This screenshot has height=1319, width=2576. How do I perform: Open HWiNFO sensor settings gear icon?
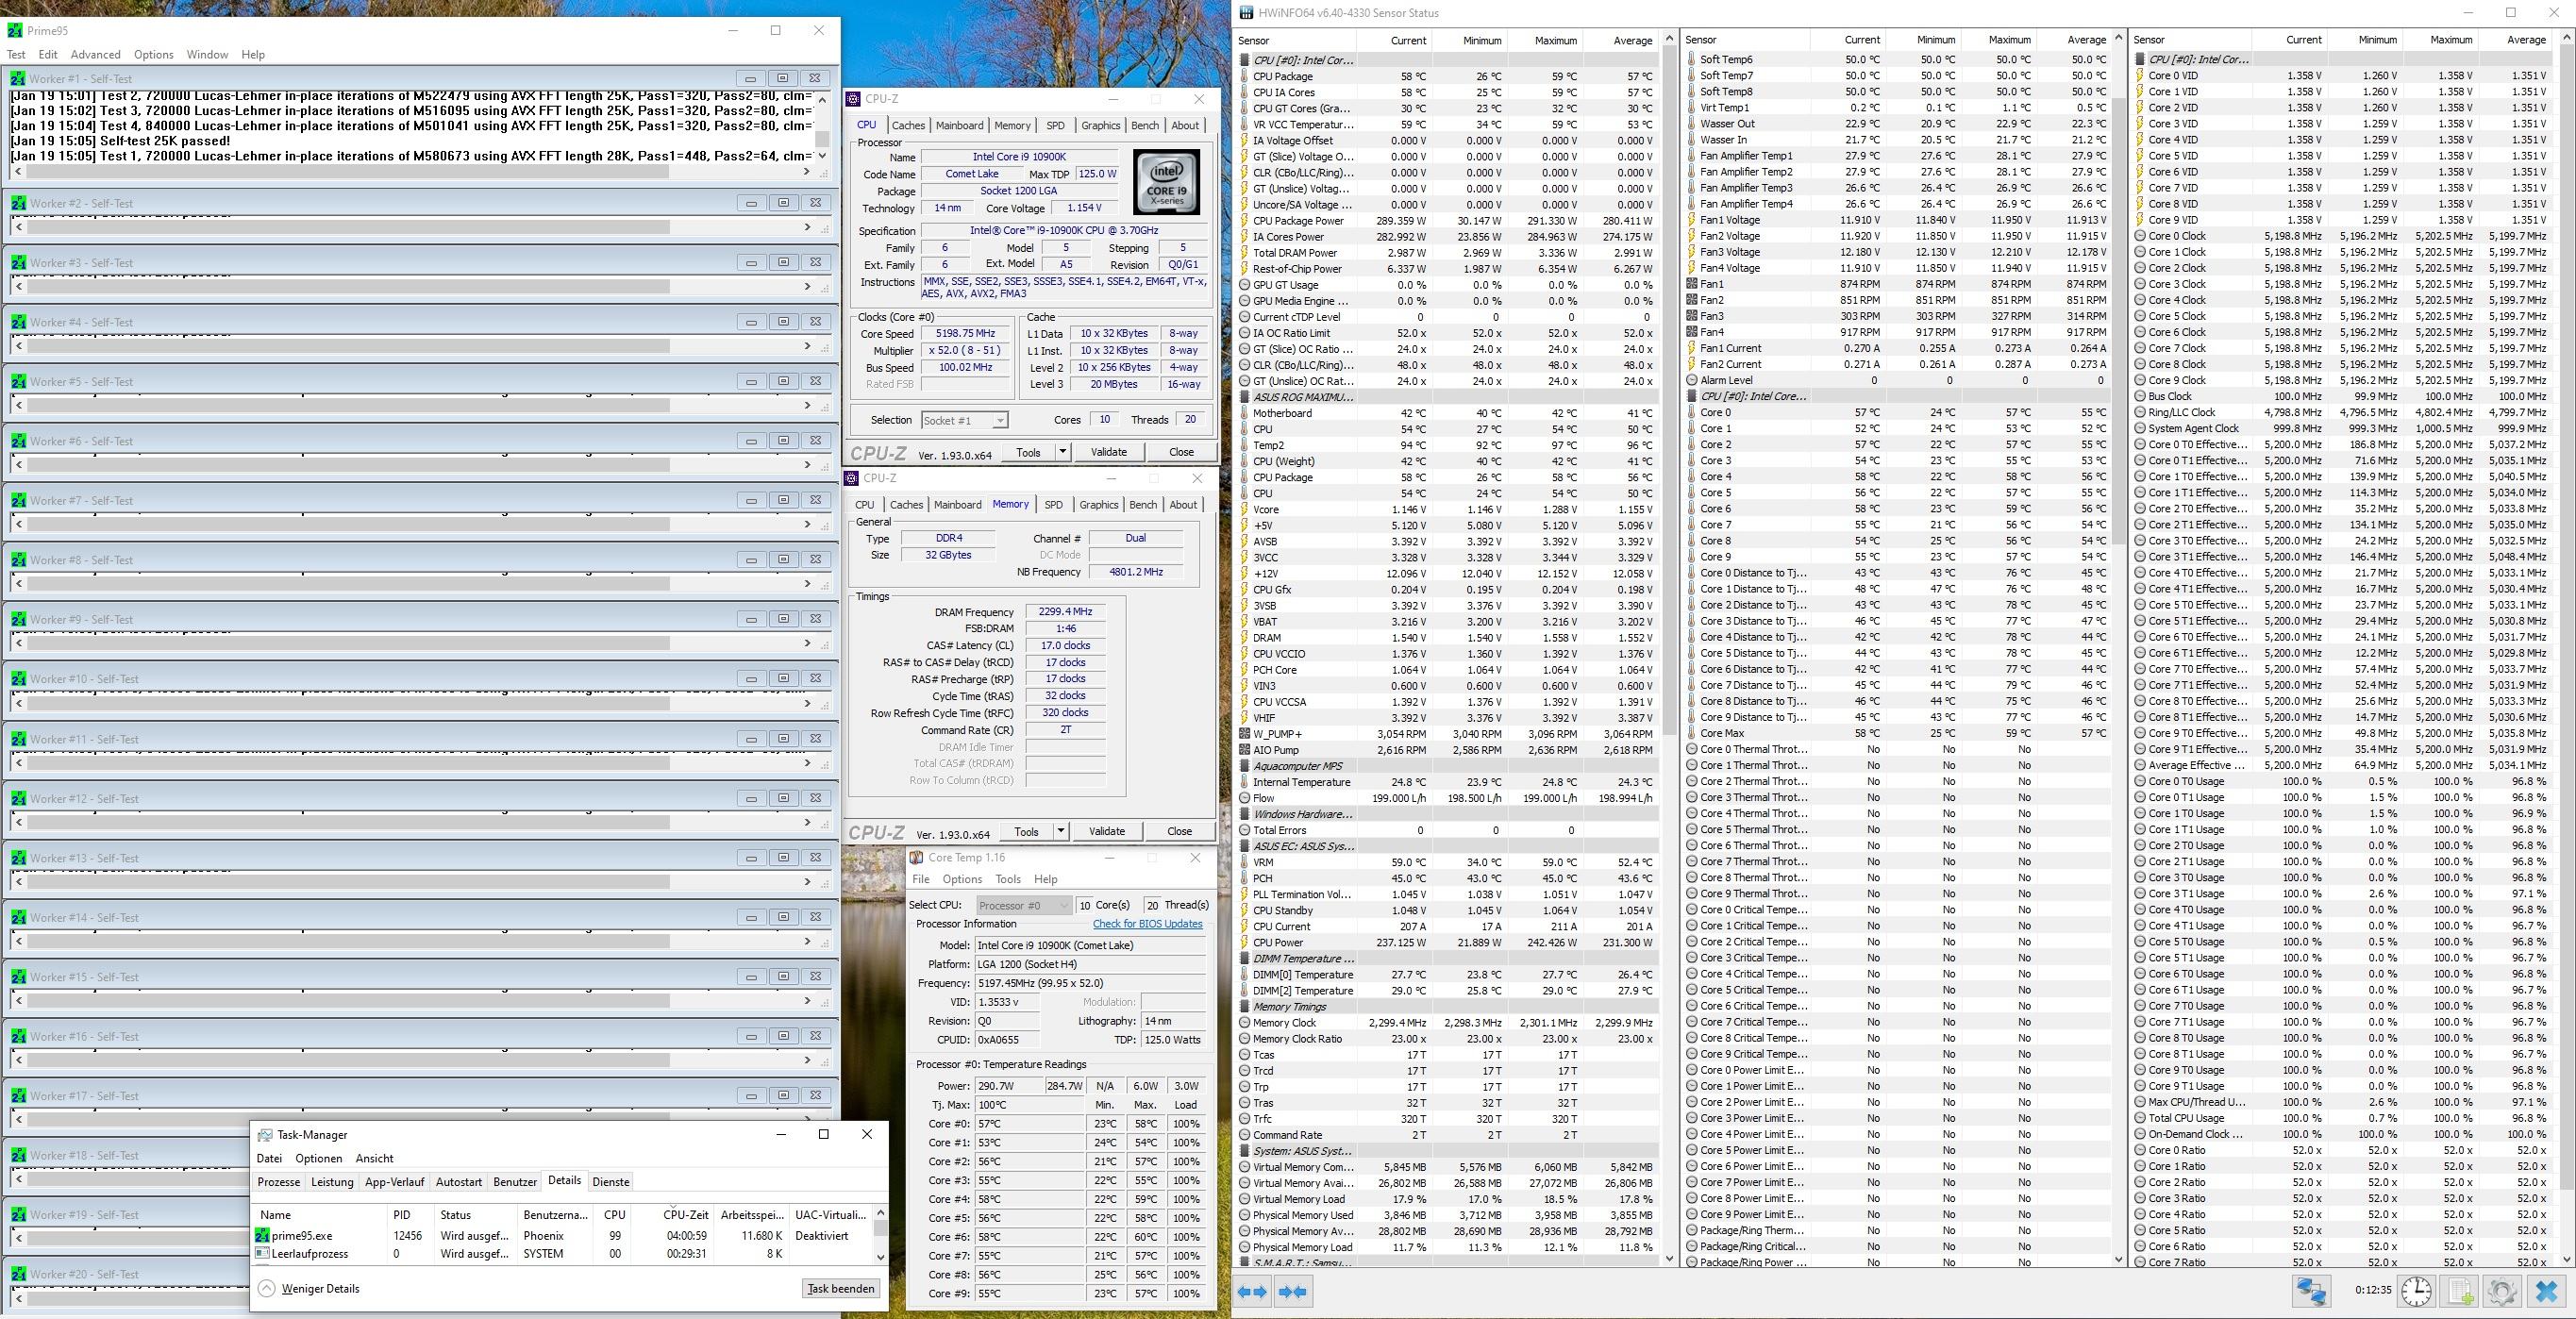point(2502,1291)
